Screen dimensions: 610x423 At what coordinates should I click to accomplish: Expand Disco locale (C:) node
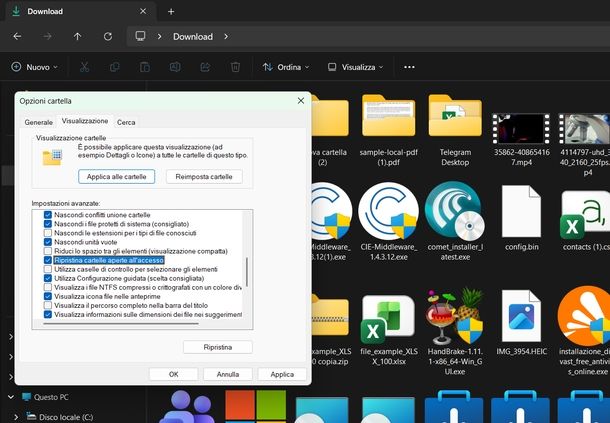tap(16, 417)
